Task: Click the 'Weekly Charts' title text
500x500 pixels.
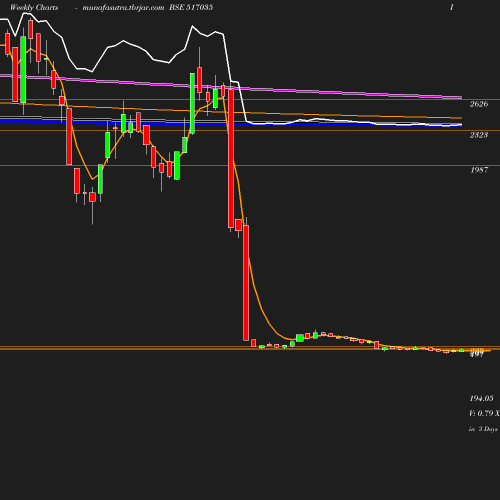Action: tap(34, 8)
